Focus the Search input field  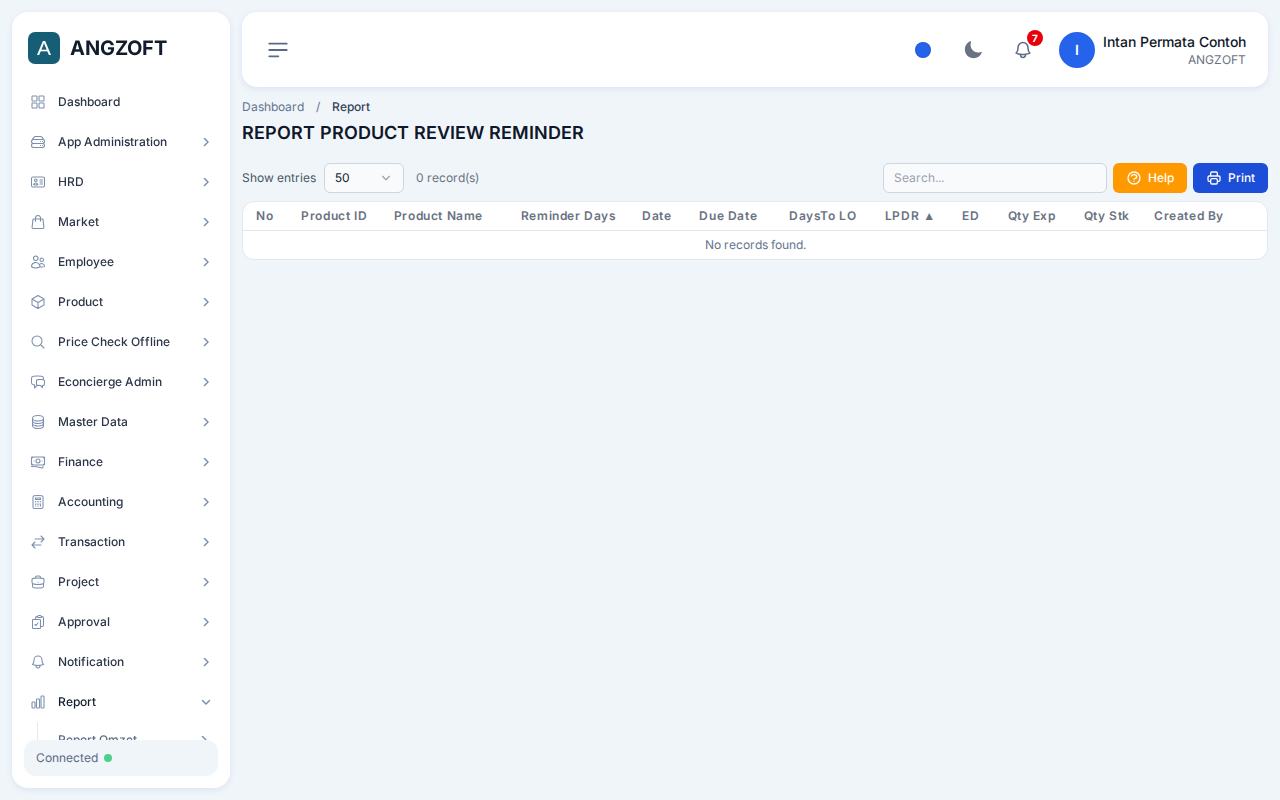[x=995, y=178]
